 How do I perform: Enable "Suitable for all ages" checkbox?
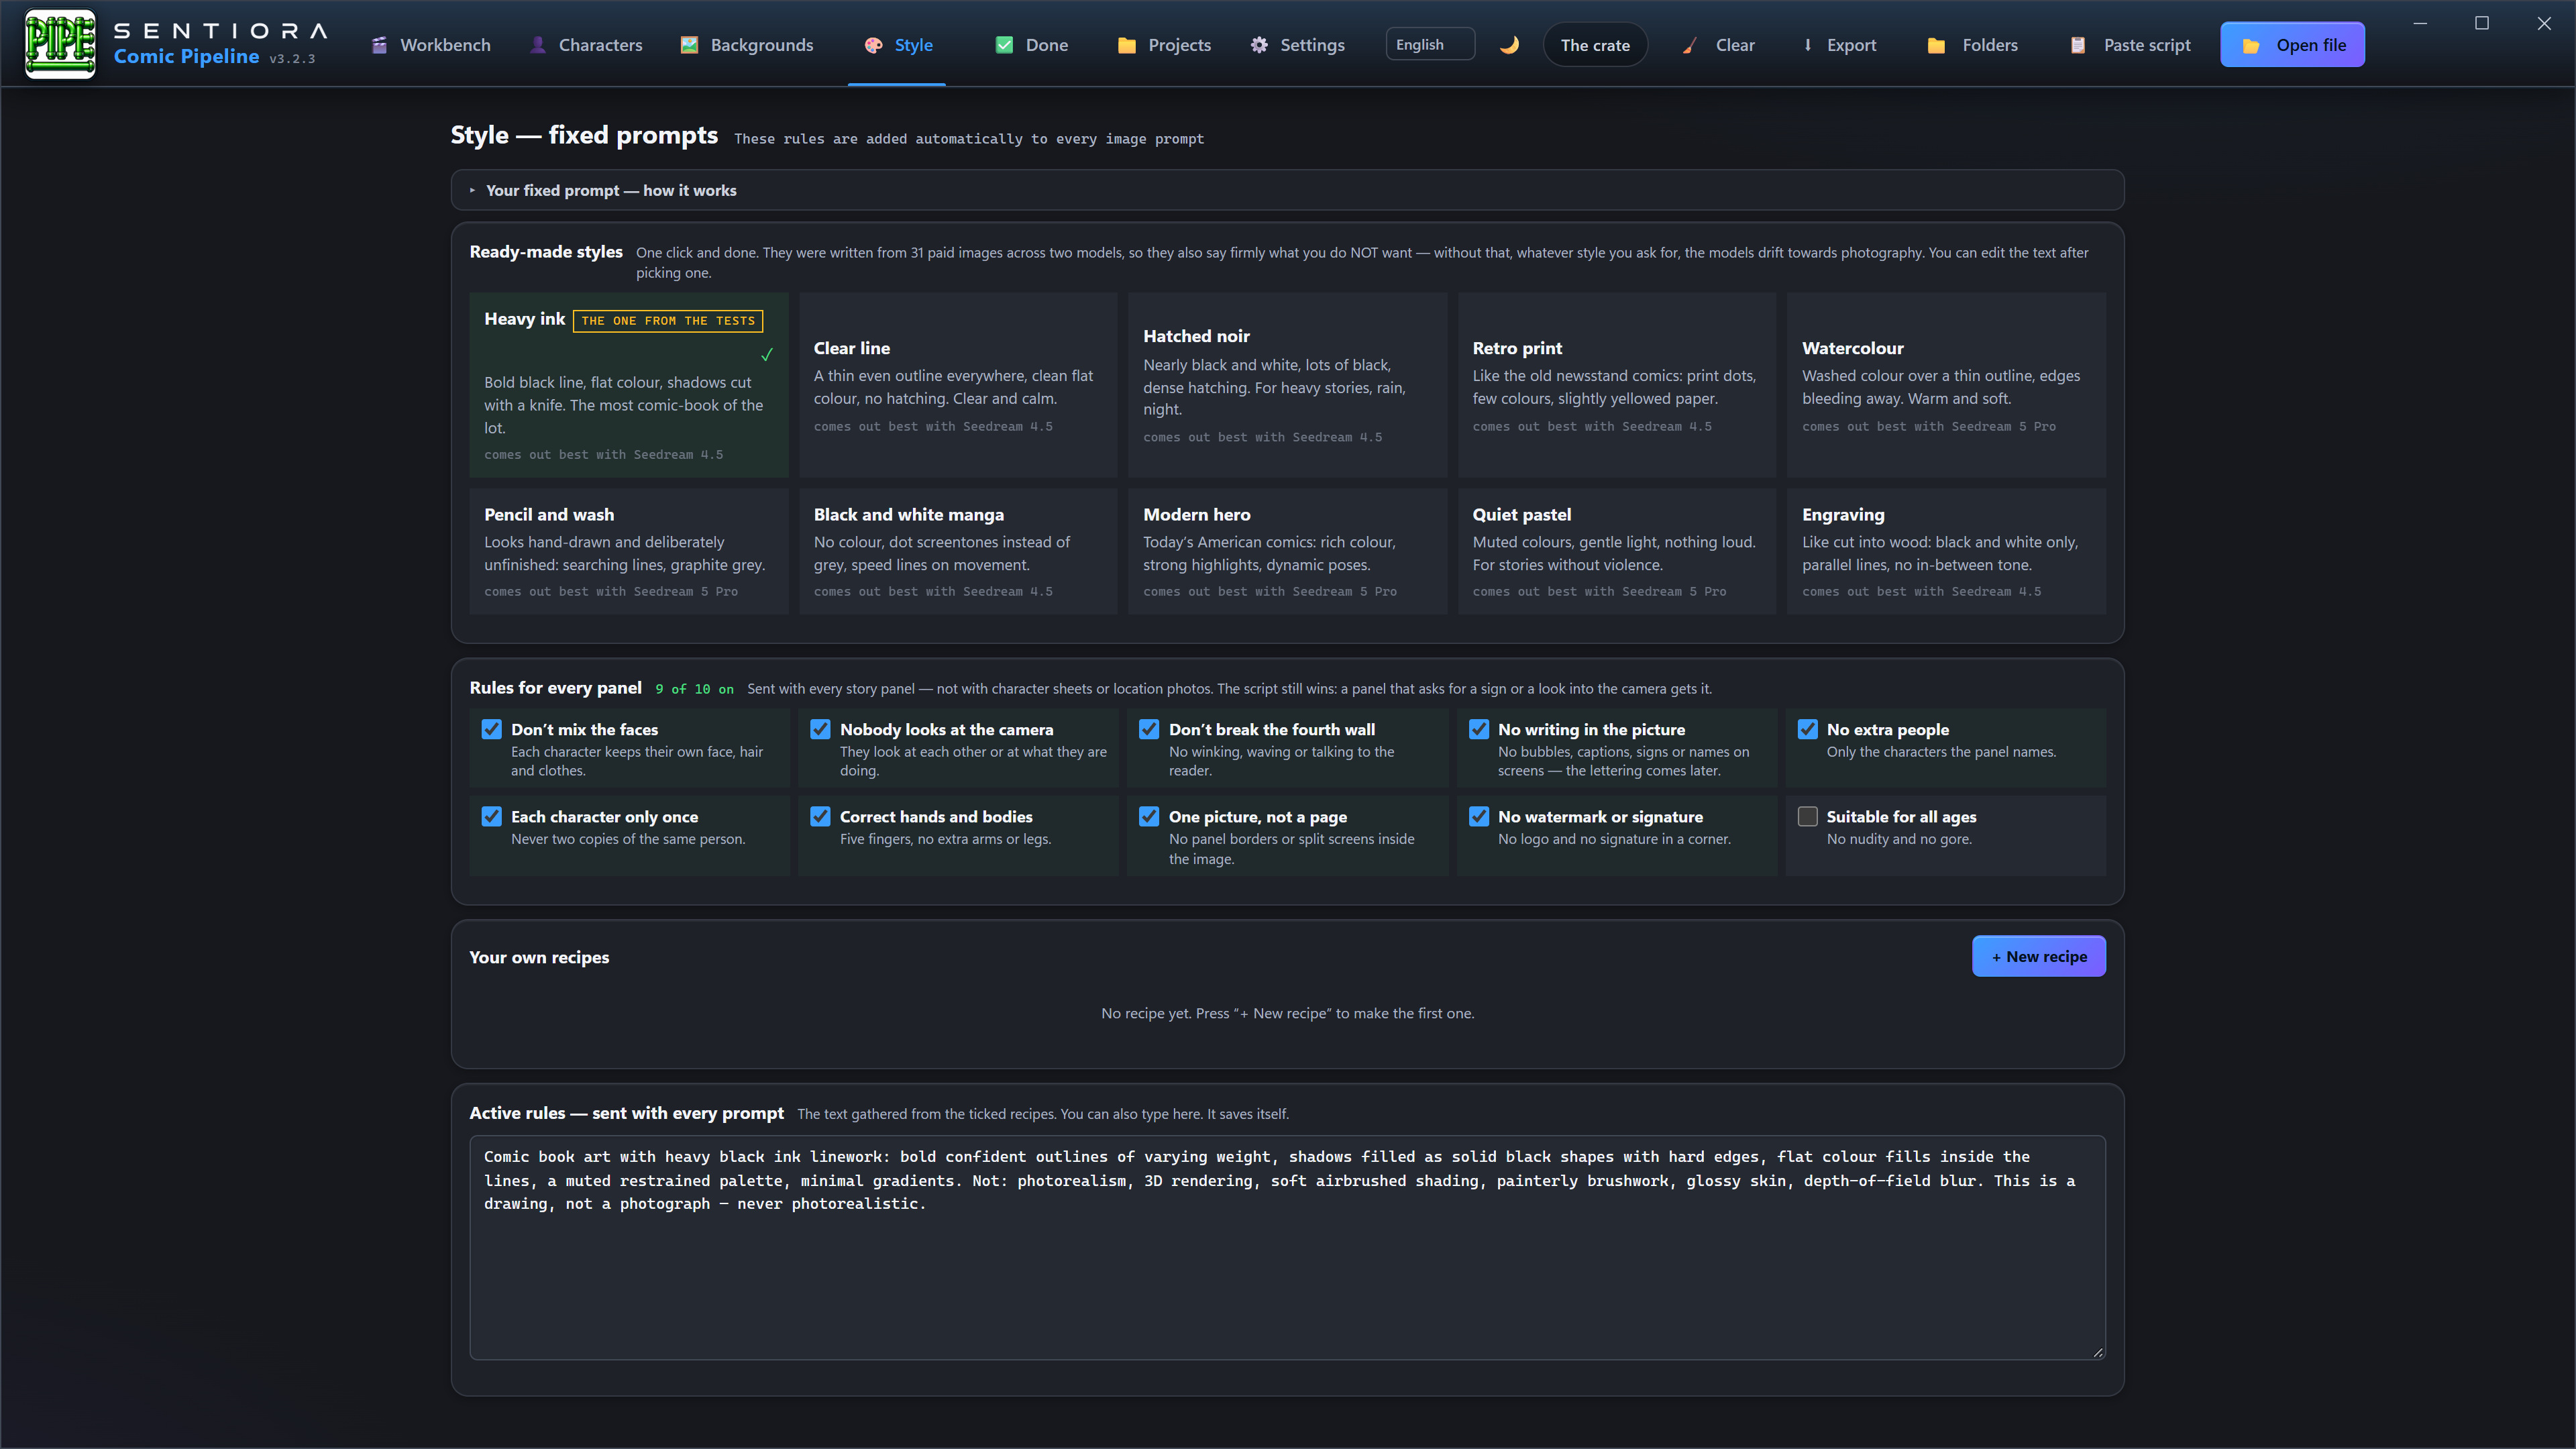1807,816
